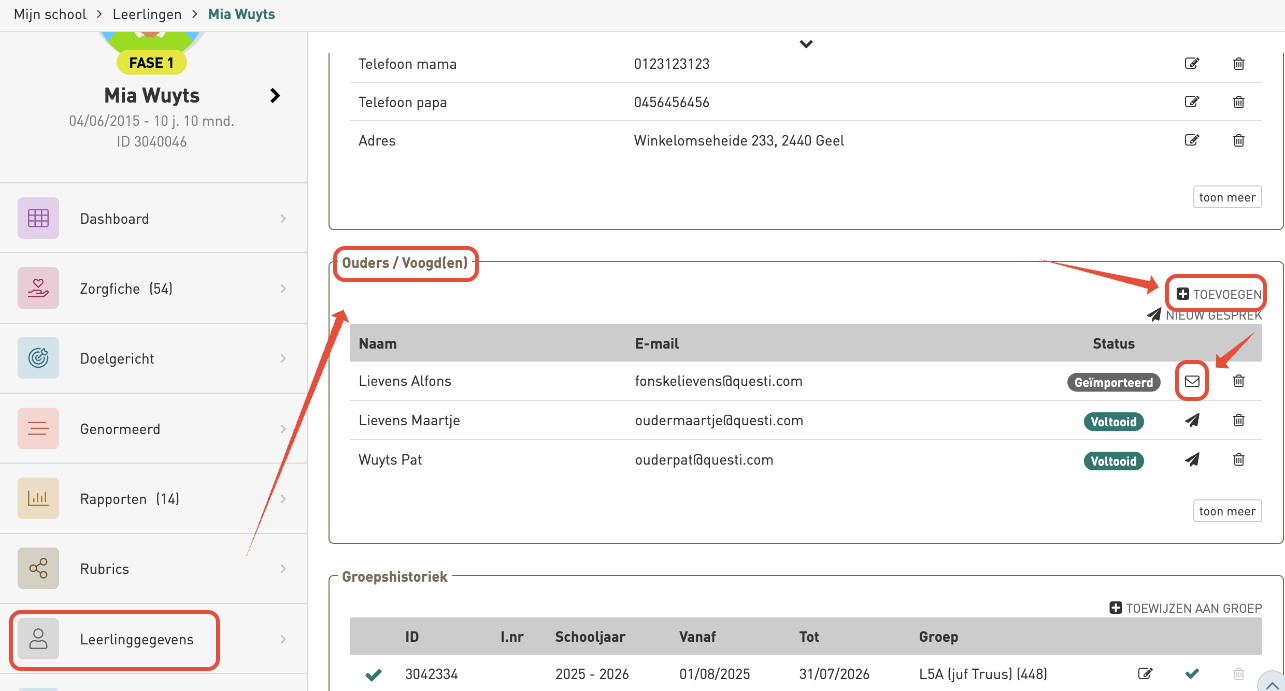Edit the Telefoon papa entry
Image resolution: width=1285 pixels, height=691 pixels.
[x=1192, y=102]
